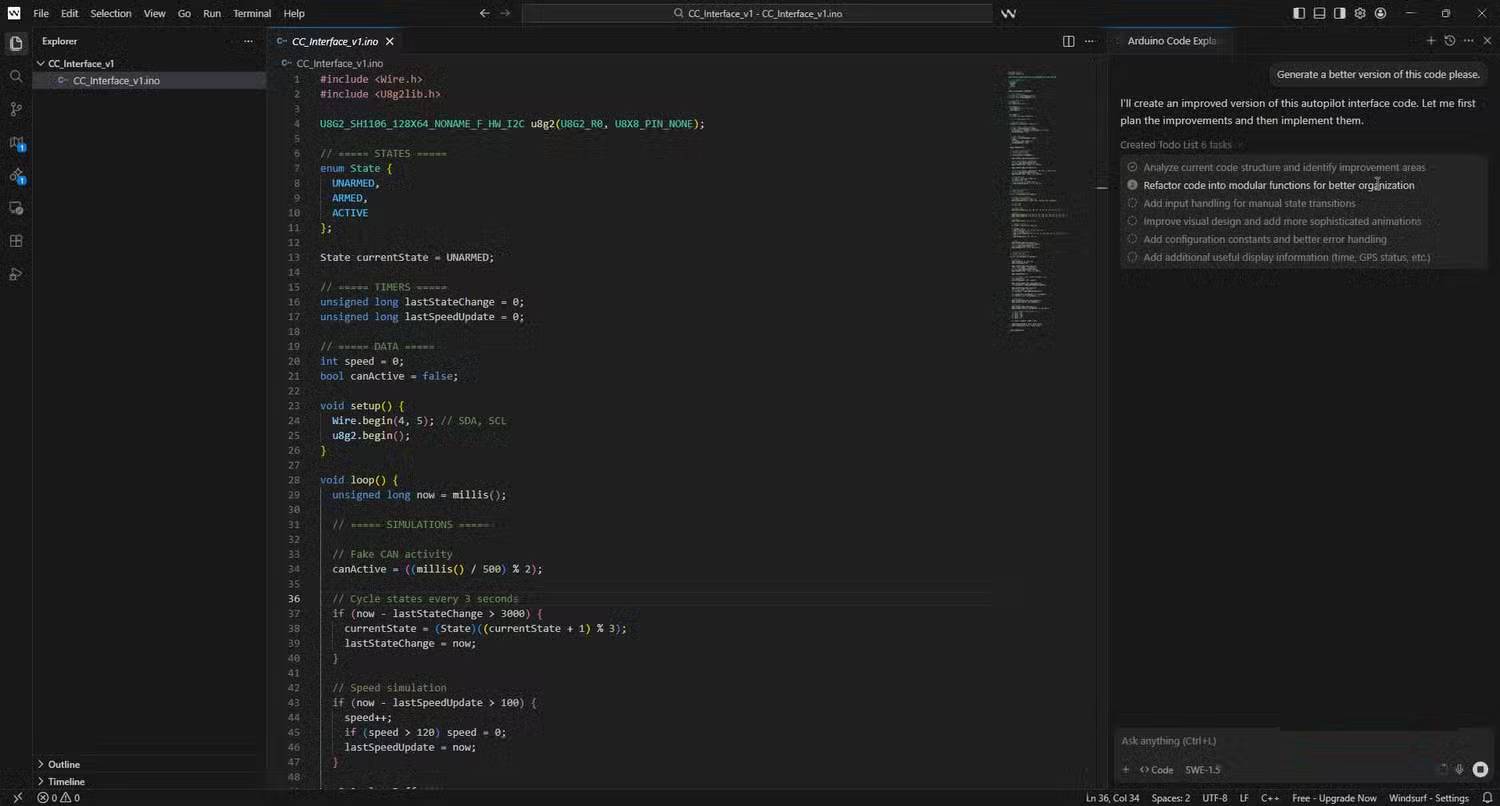Open the account profile menu
This screenshot has width=1500, height=806.
(1380, 13)
